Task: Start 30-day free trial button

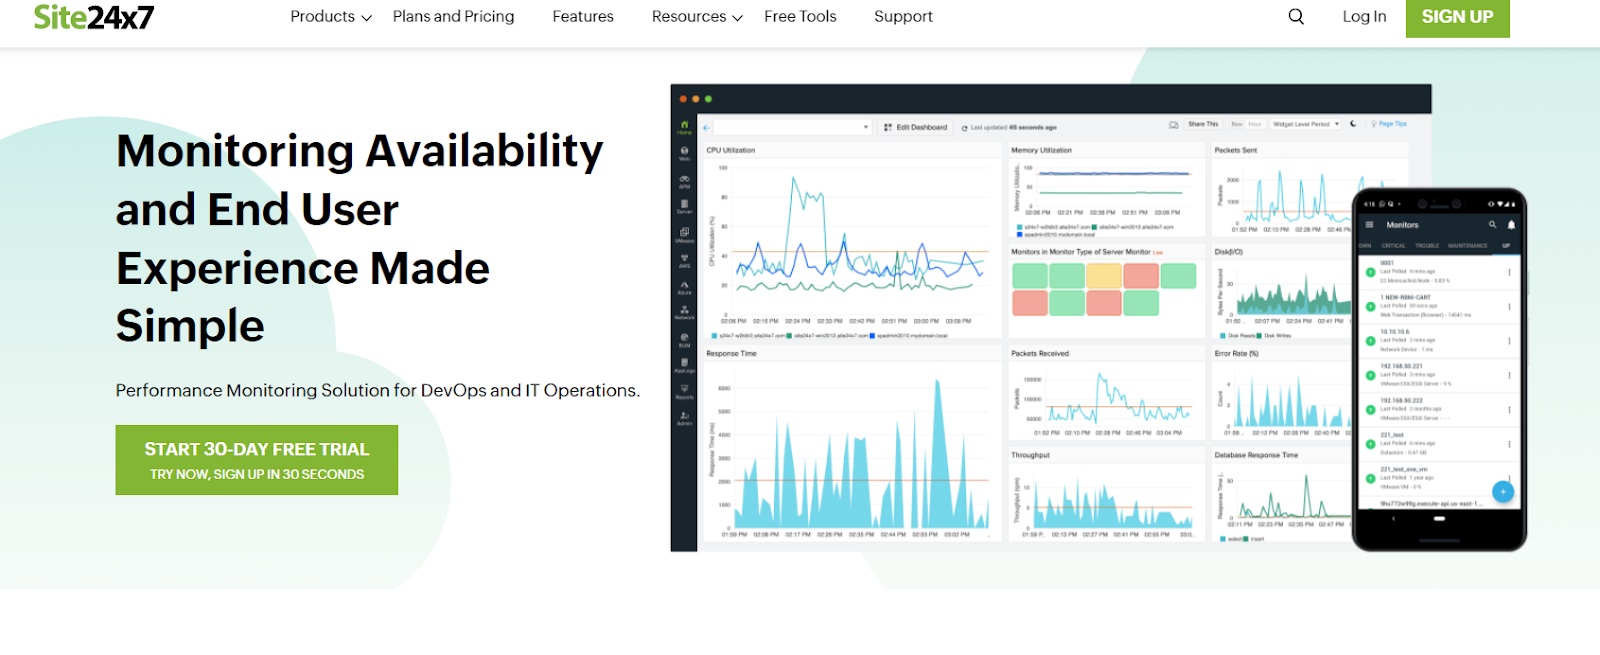Action: (x=257, y=460)
